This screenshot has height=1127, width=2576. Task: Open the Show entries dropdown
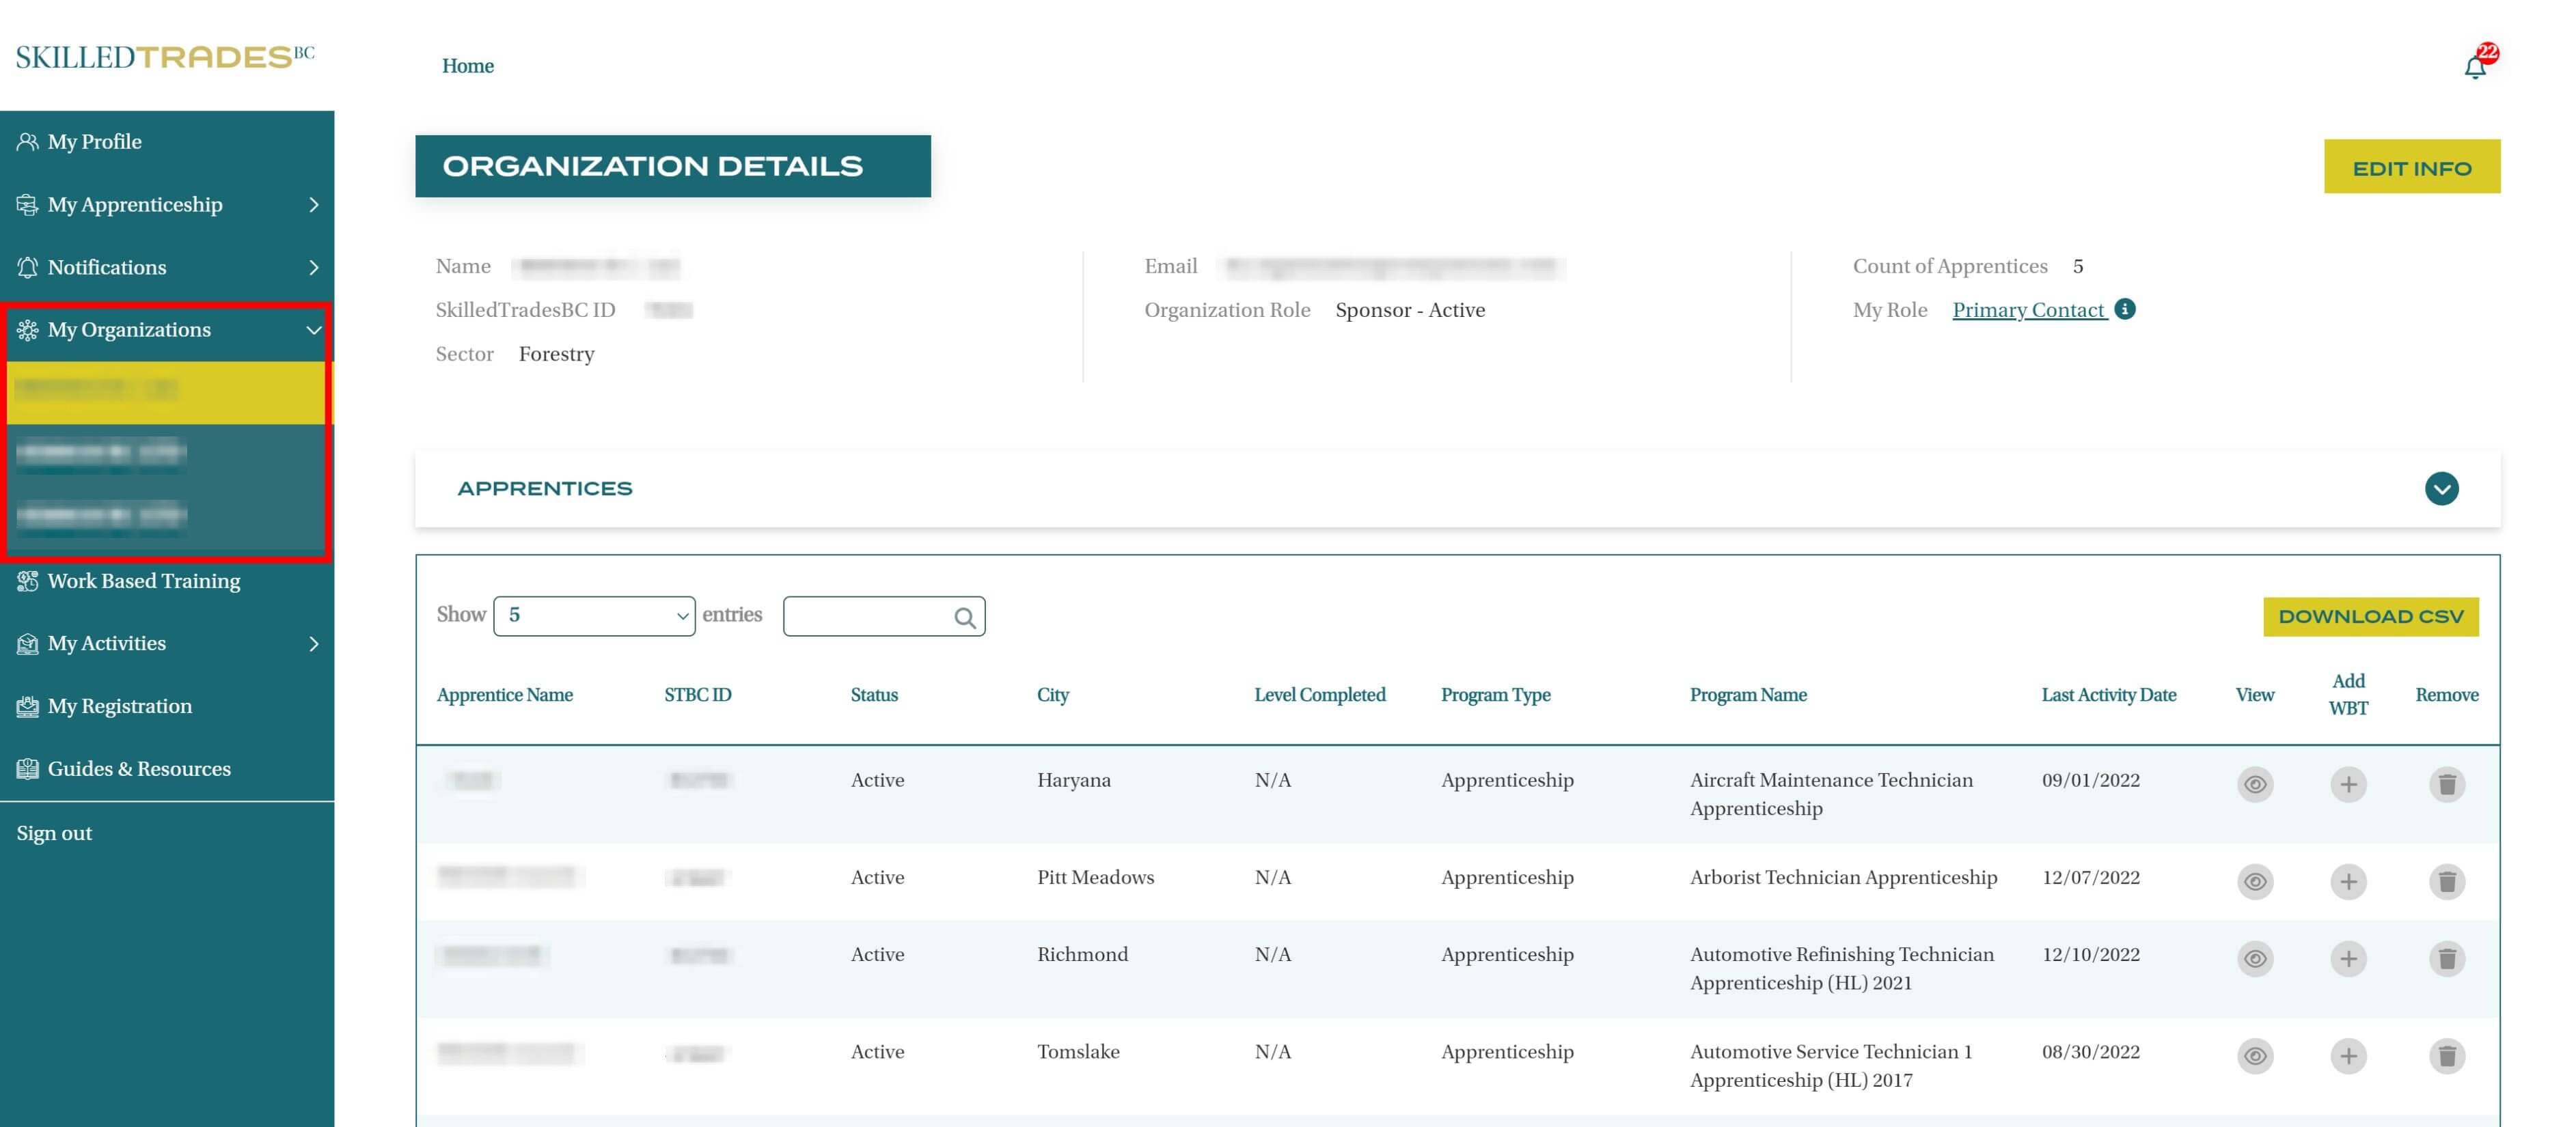point(594,616)
